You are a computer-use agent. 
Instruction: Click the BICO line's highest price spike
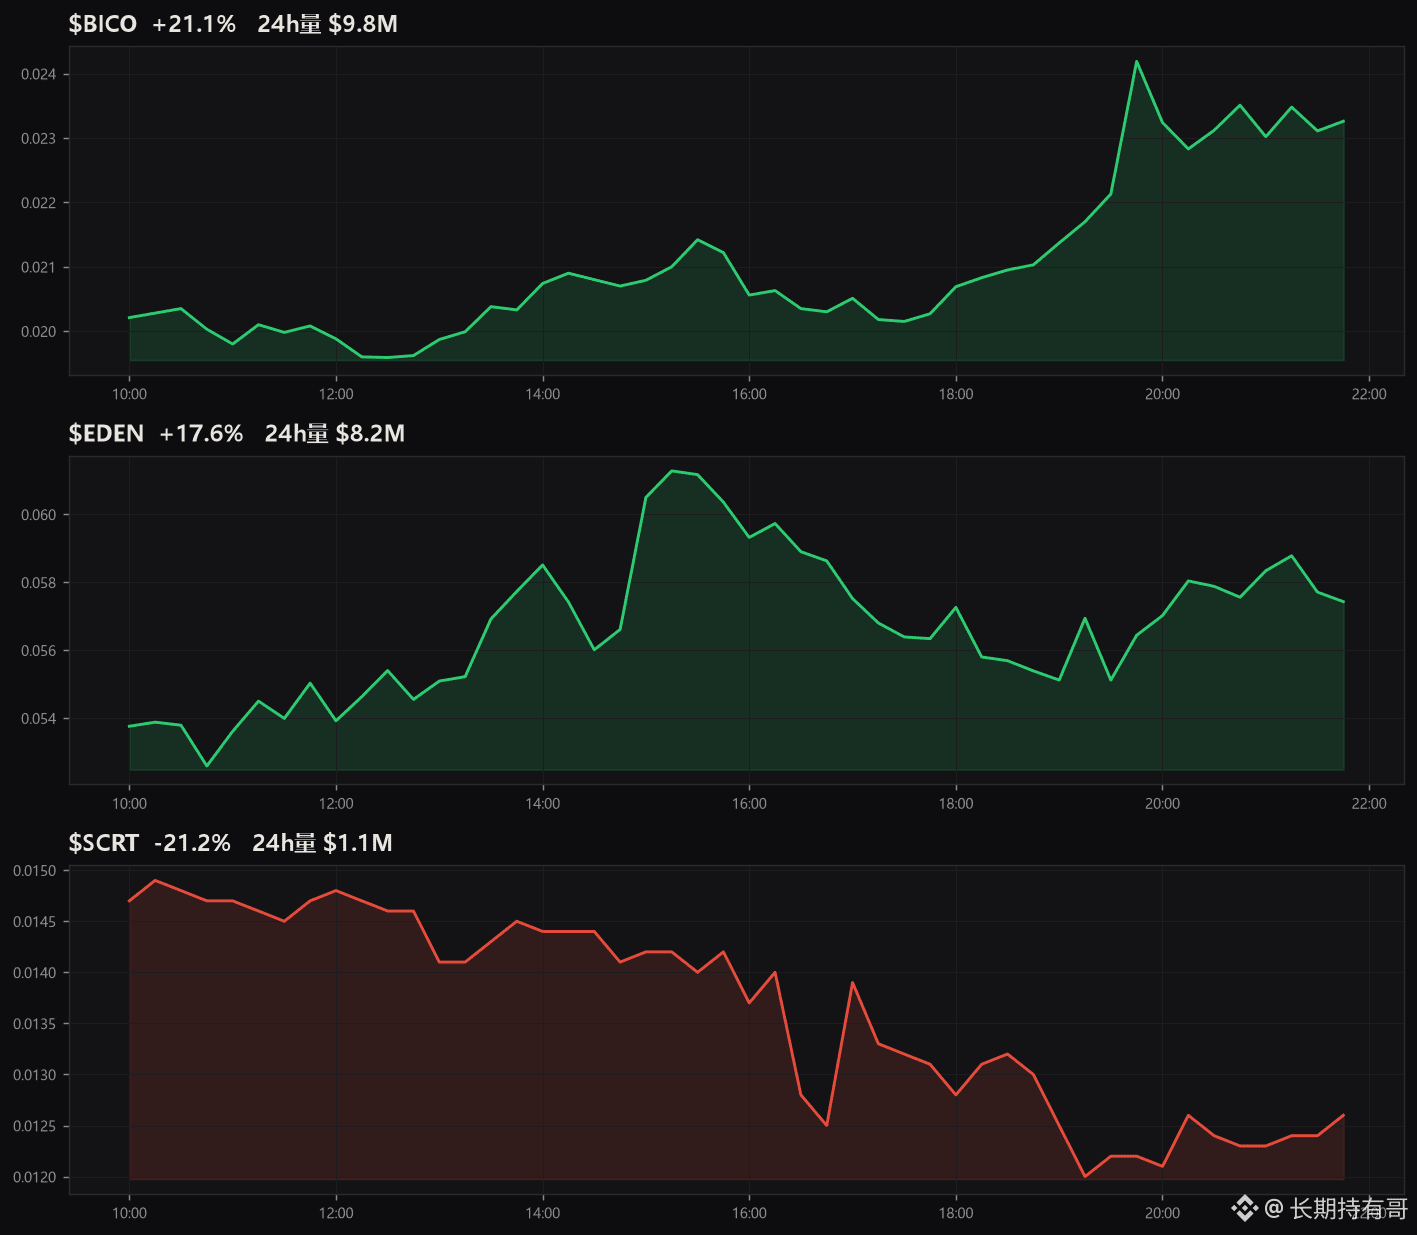pyautogui.click(x=1137, y=61)
